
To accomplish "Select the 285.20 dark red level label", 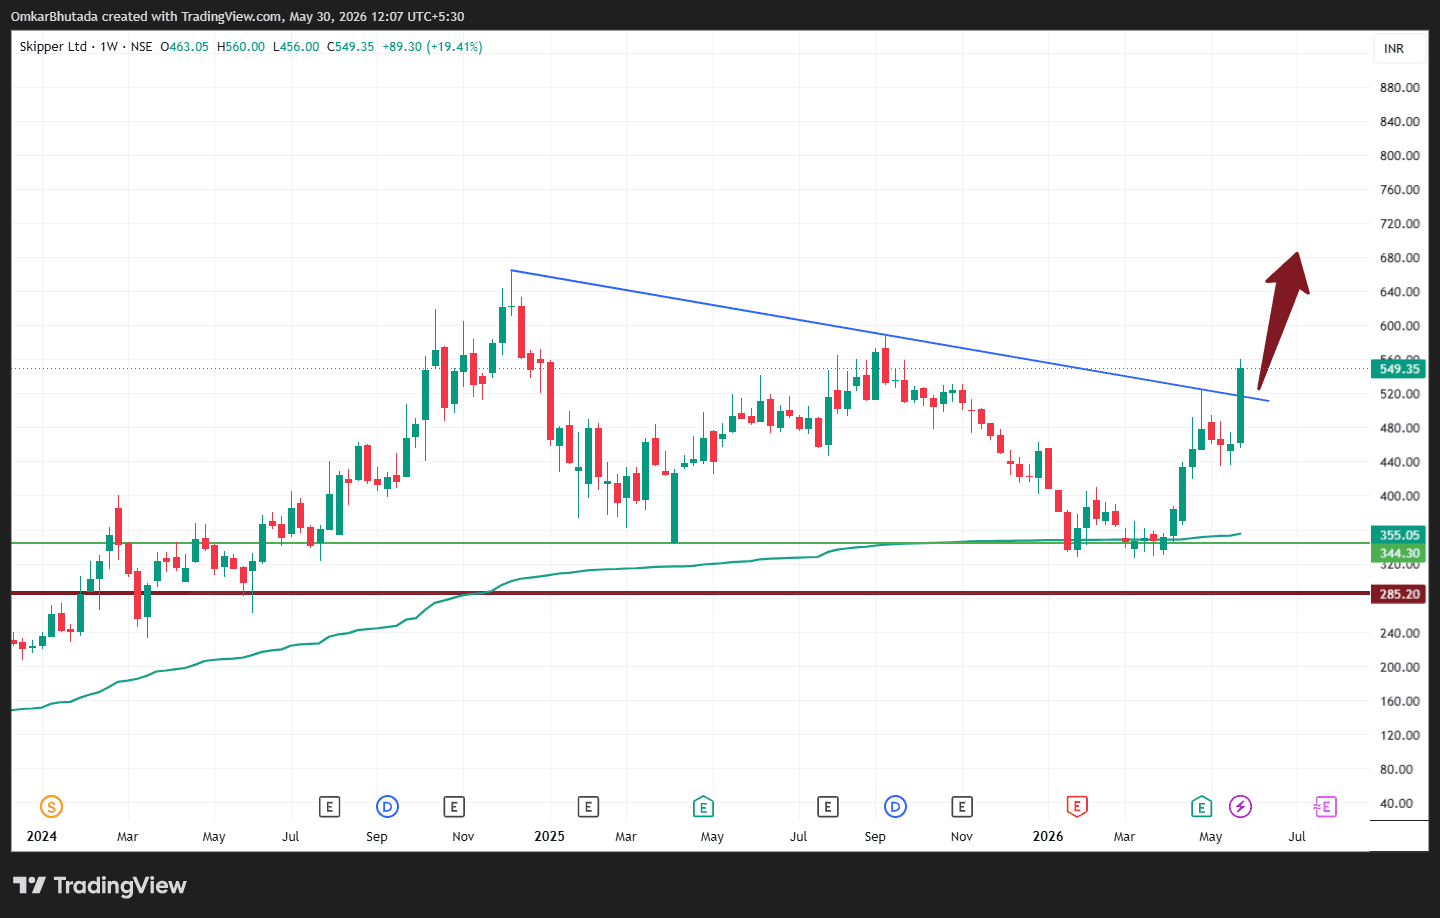I will click(1398, 594).
